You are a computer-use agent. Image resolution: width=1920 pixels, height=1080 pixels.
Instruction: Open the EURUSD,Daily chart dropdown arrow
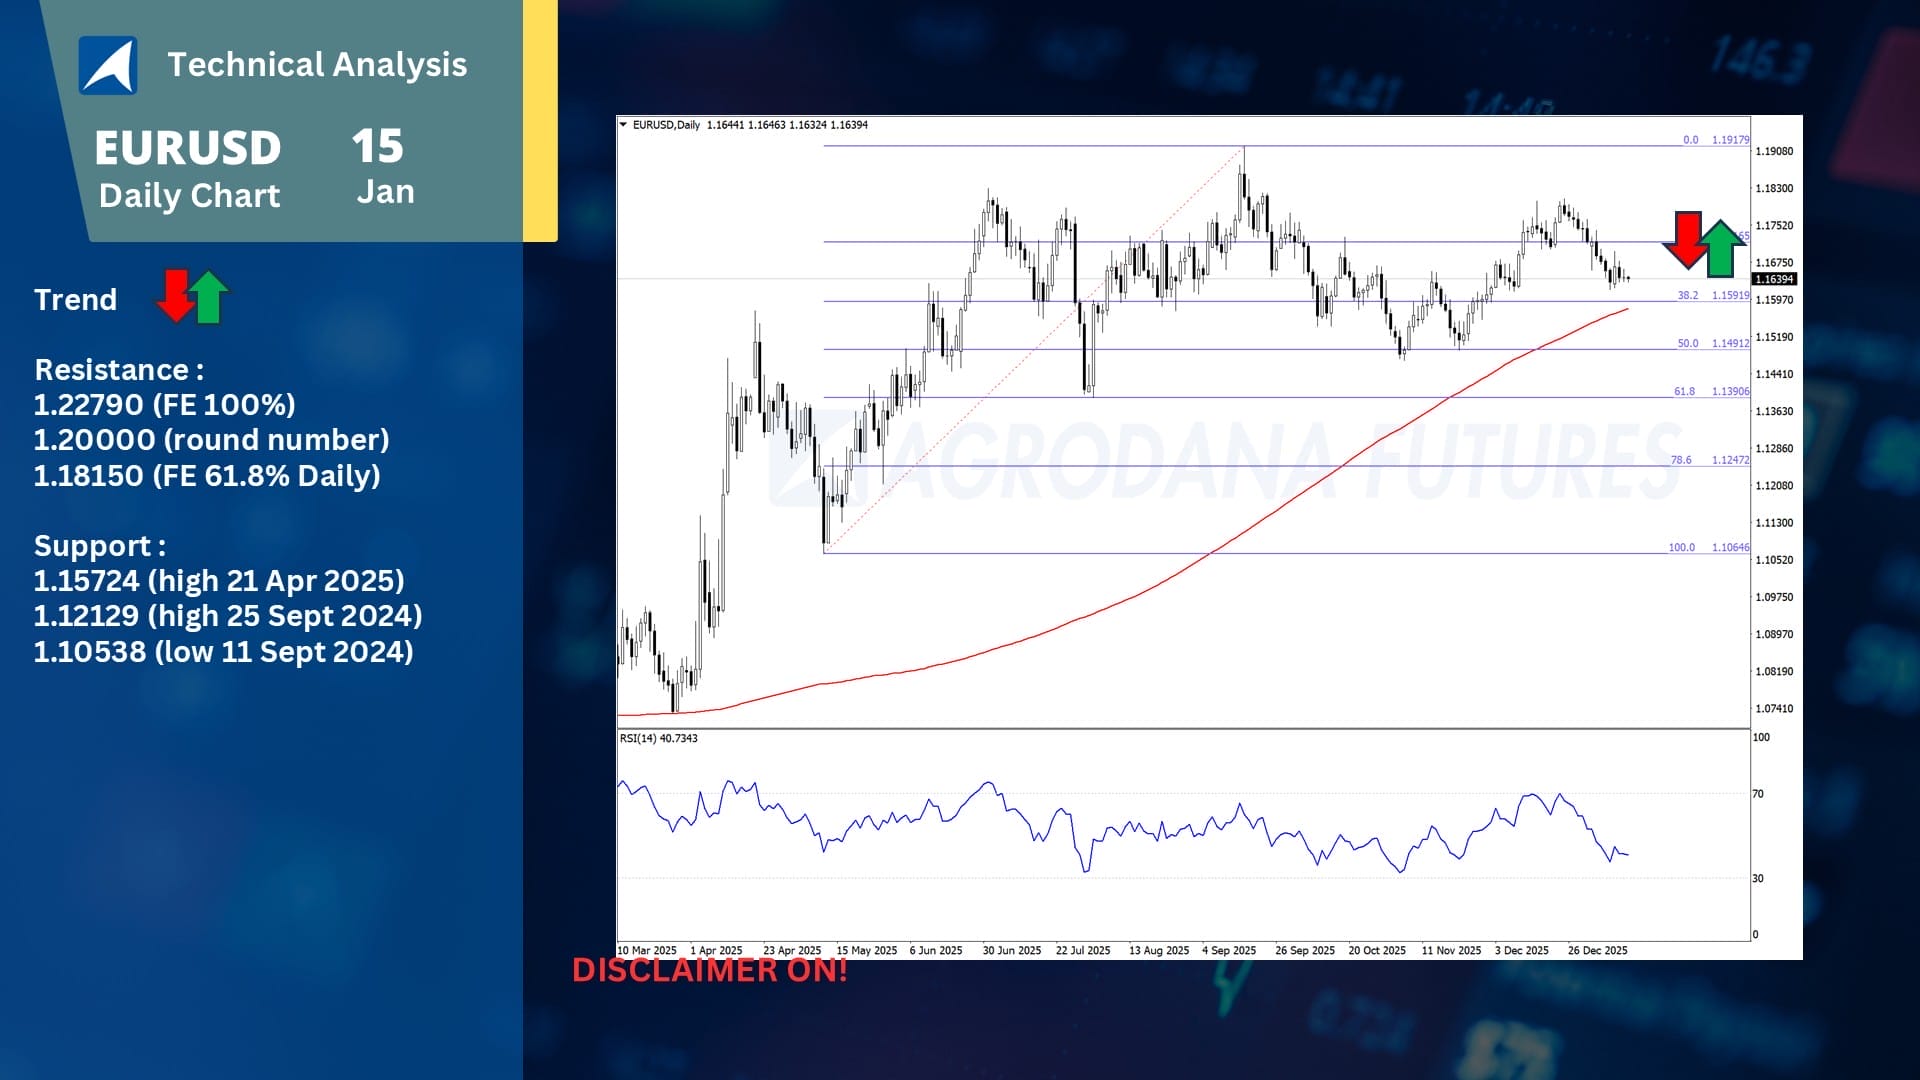625,124
